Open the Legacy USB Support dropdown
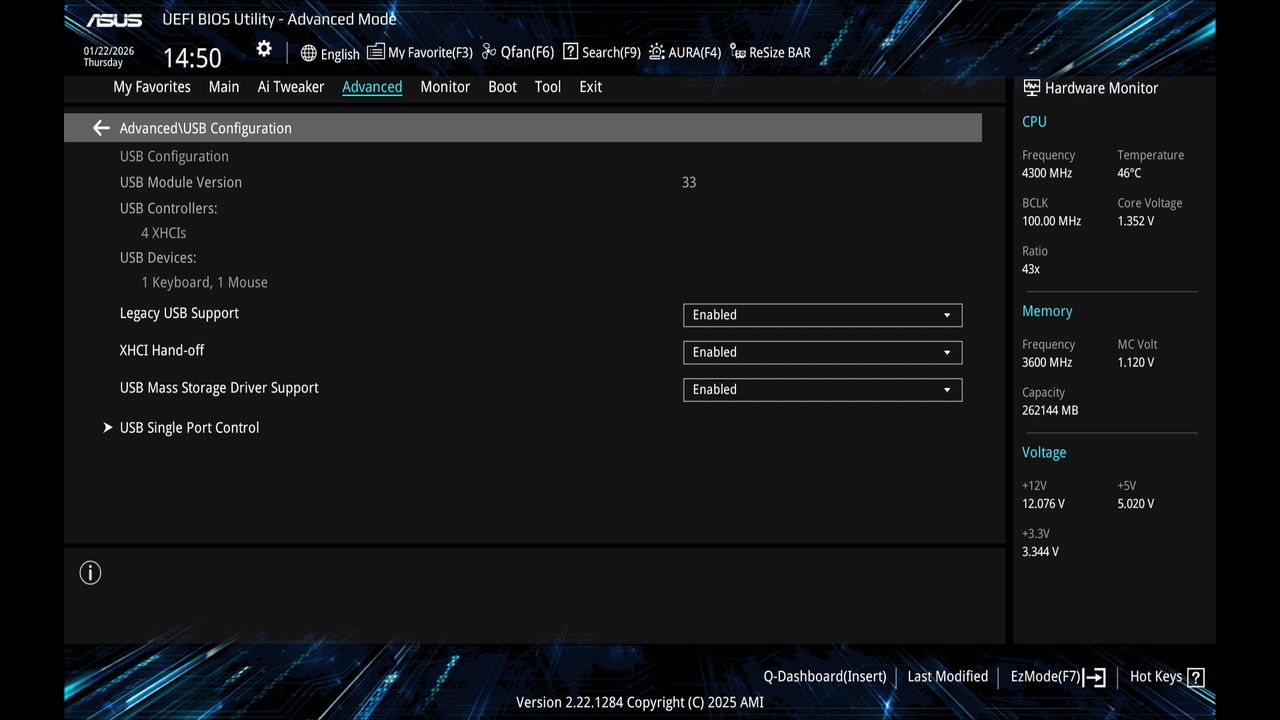1280x720 pixels. click(821, 315)
